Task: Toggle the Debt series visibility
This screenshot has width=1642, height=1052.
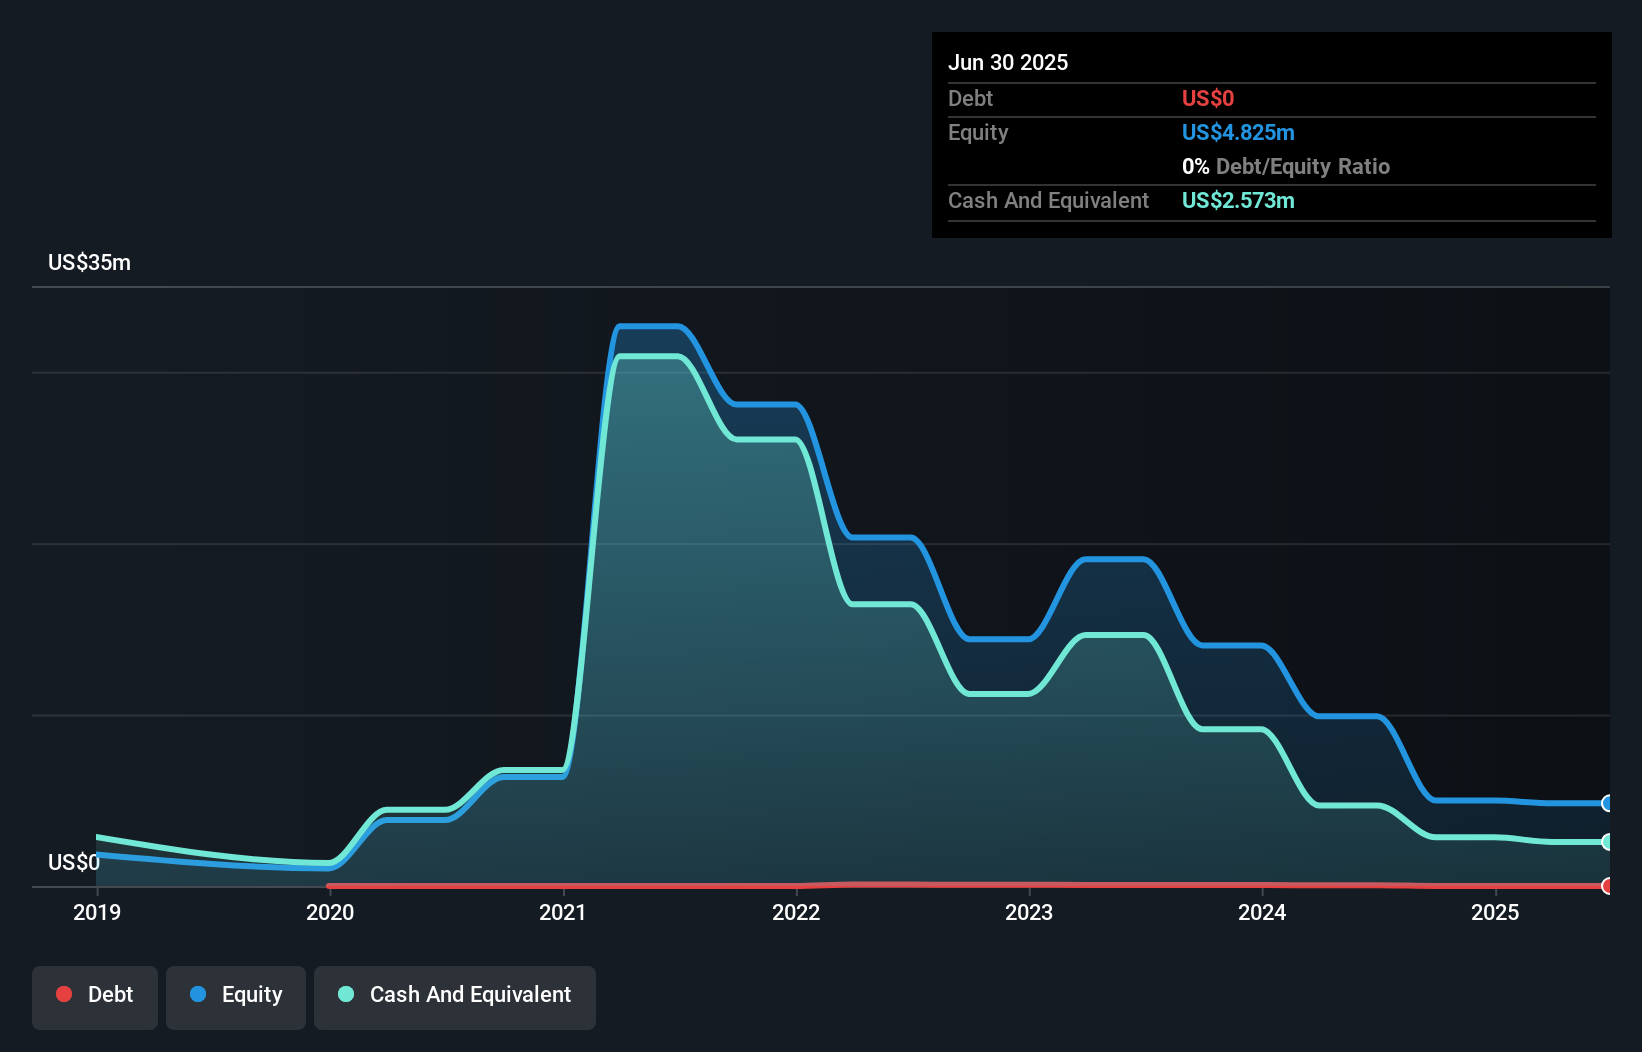Action: (94, 995)
